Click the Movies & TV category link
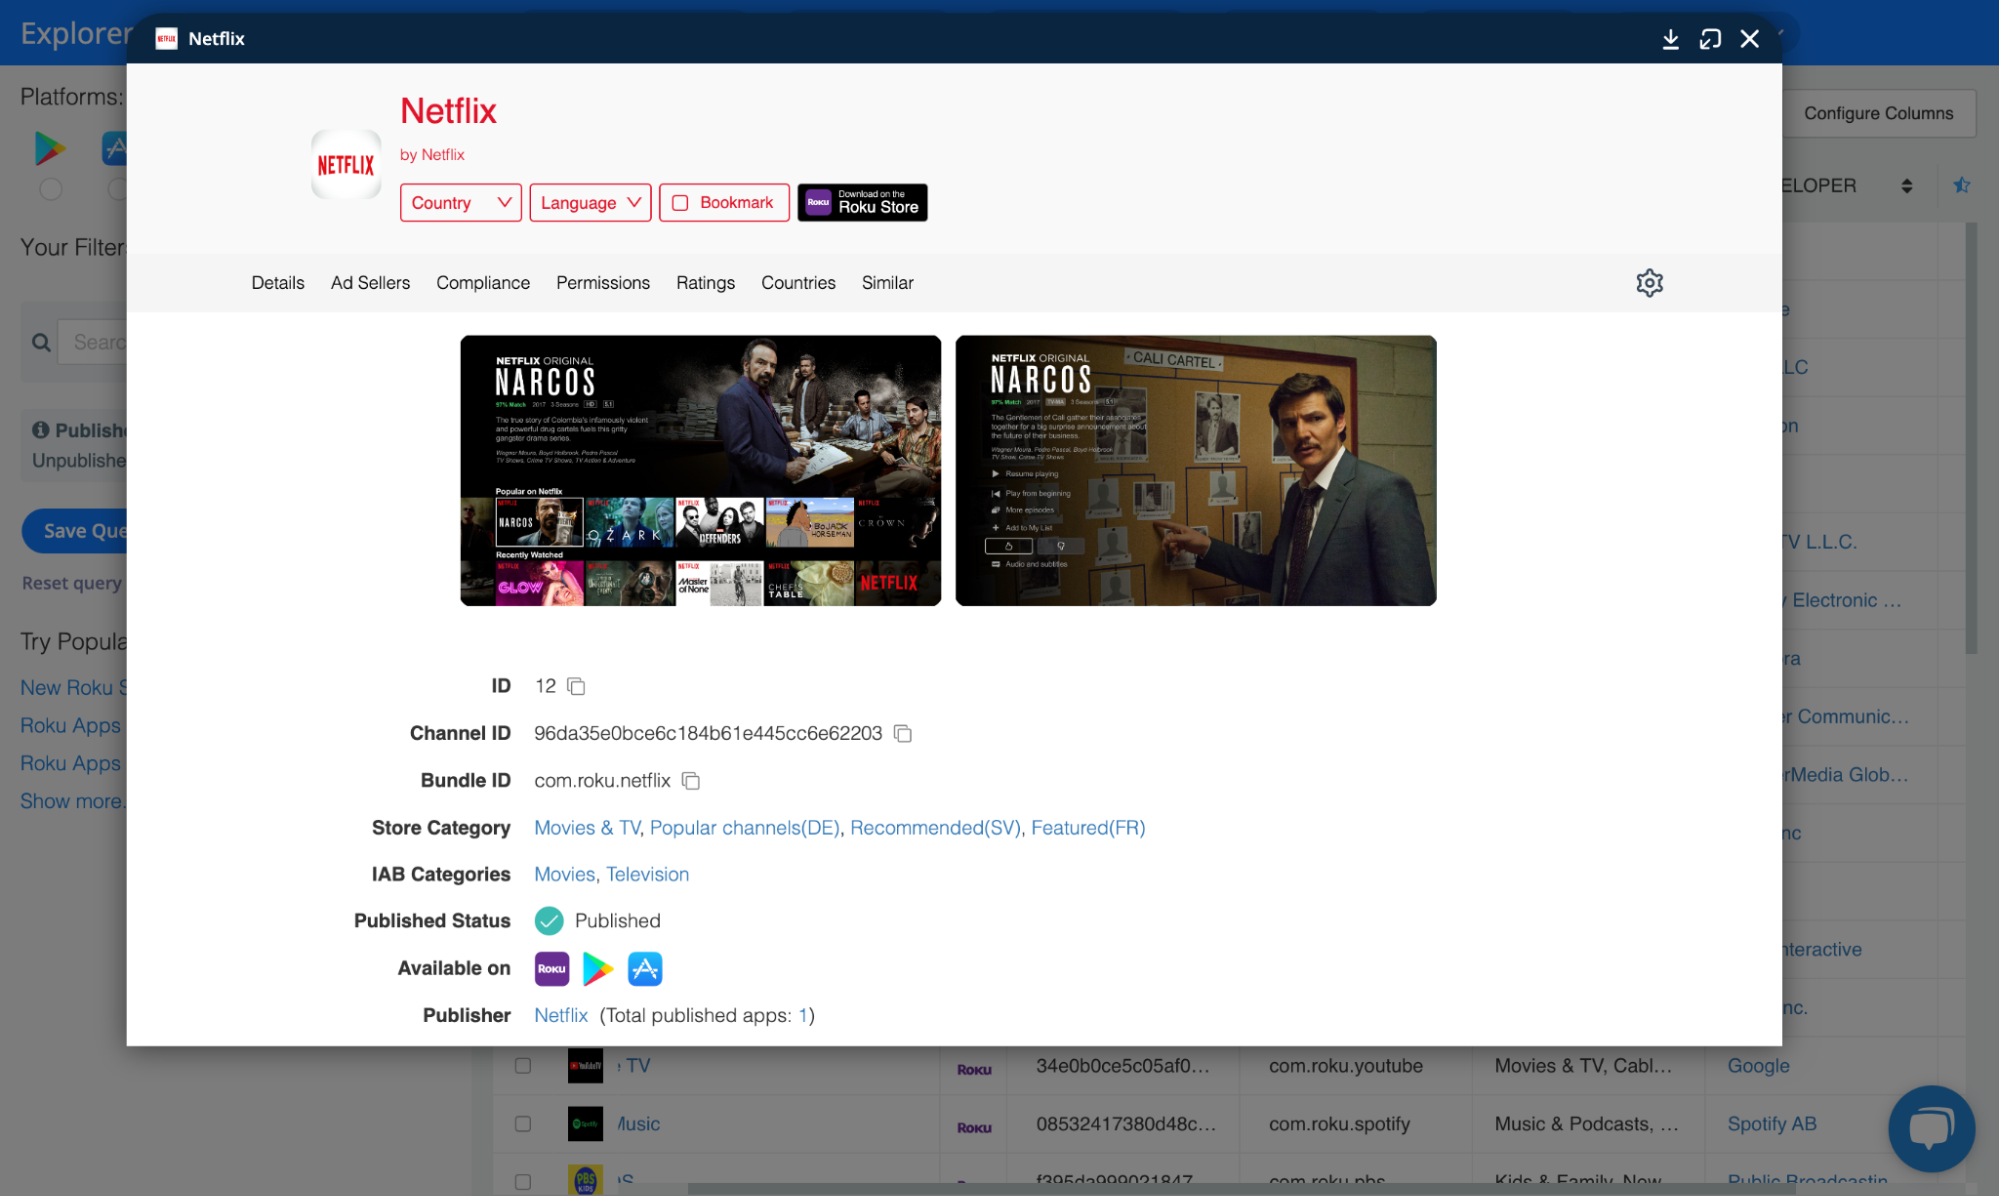Image resolution: width=1999 pixels, height=1196 pixels. (586, 828)
